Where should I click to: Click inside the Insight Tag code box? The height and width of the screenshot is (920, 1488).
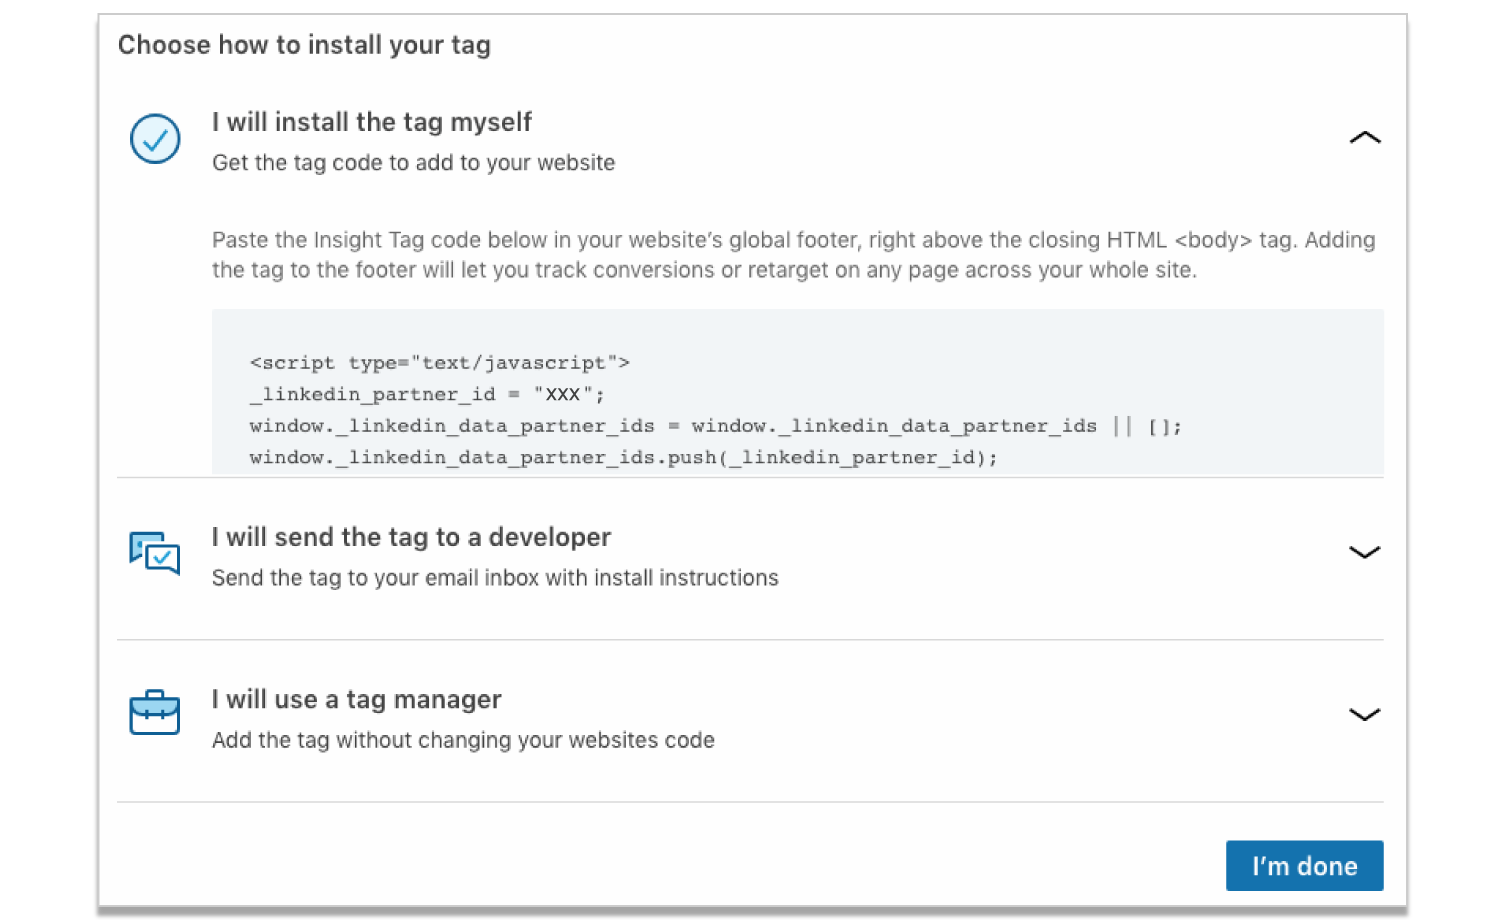[797, 391]
